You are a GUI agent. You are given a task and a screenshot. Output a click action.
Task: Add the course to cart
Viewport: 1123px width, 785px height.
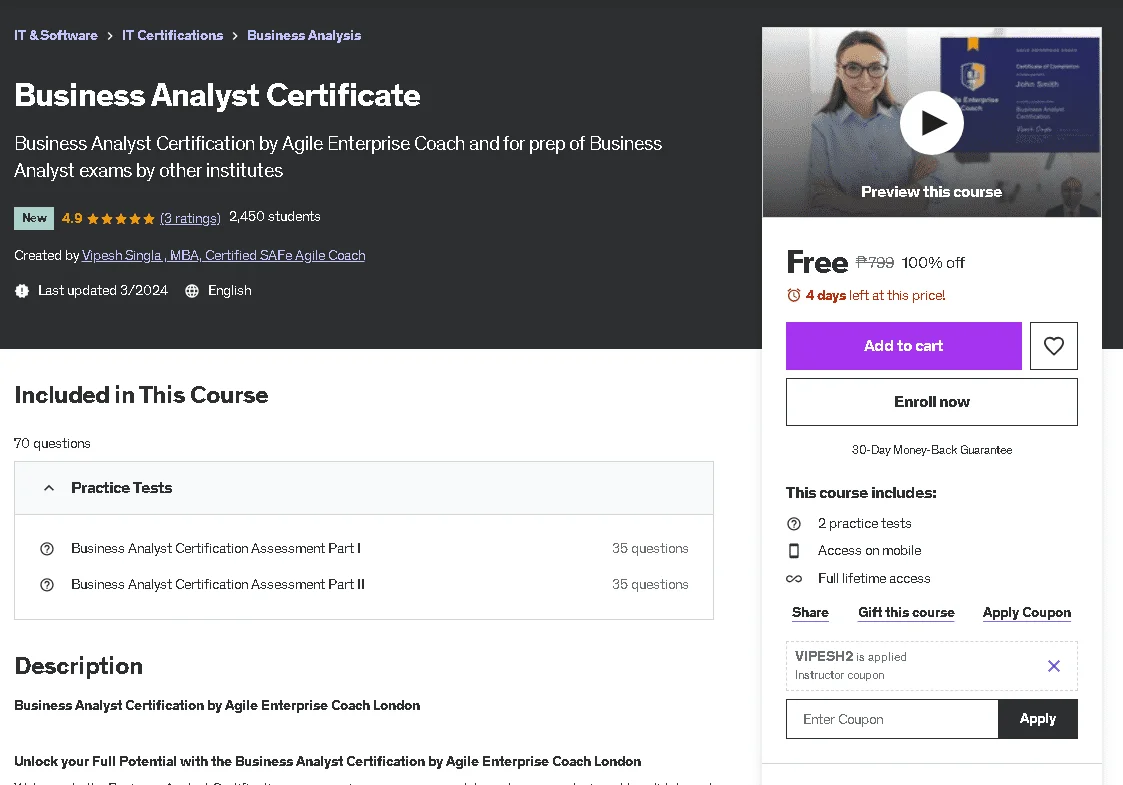coord(903,346)
